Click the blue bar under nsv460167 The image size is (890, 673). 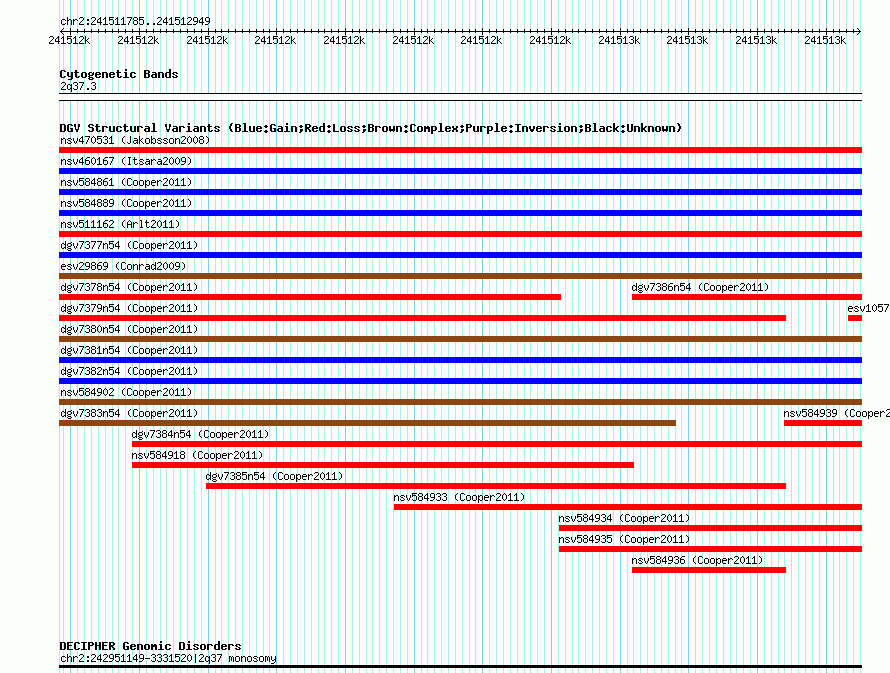[460, 171]
